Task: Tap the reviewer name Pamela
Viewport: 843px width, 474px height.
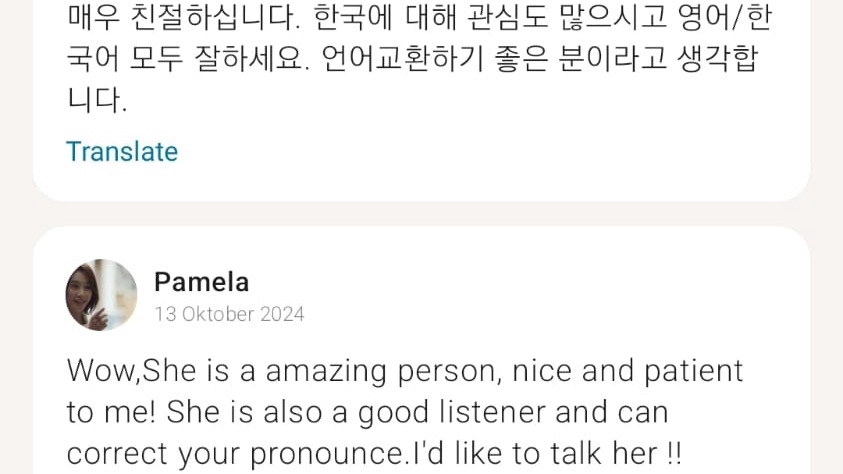Action: (x=201, y=282)
